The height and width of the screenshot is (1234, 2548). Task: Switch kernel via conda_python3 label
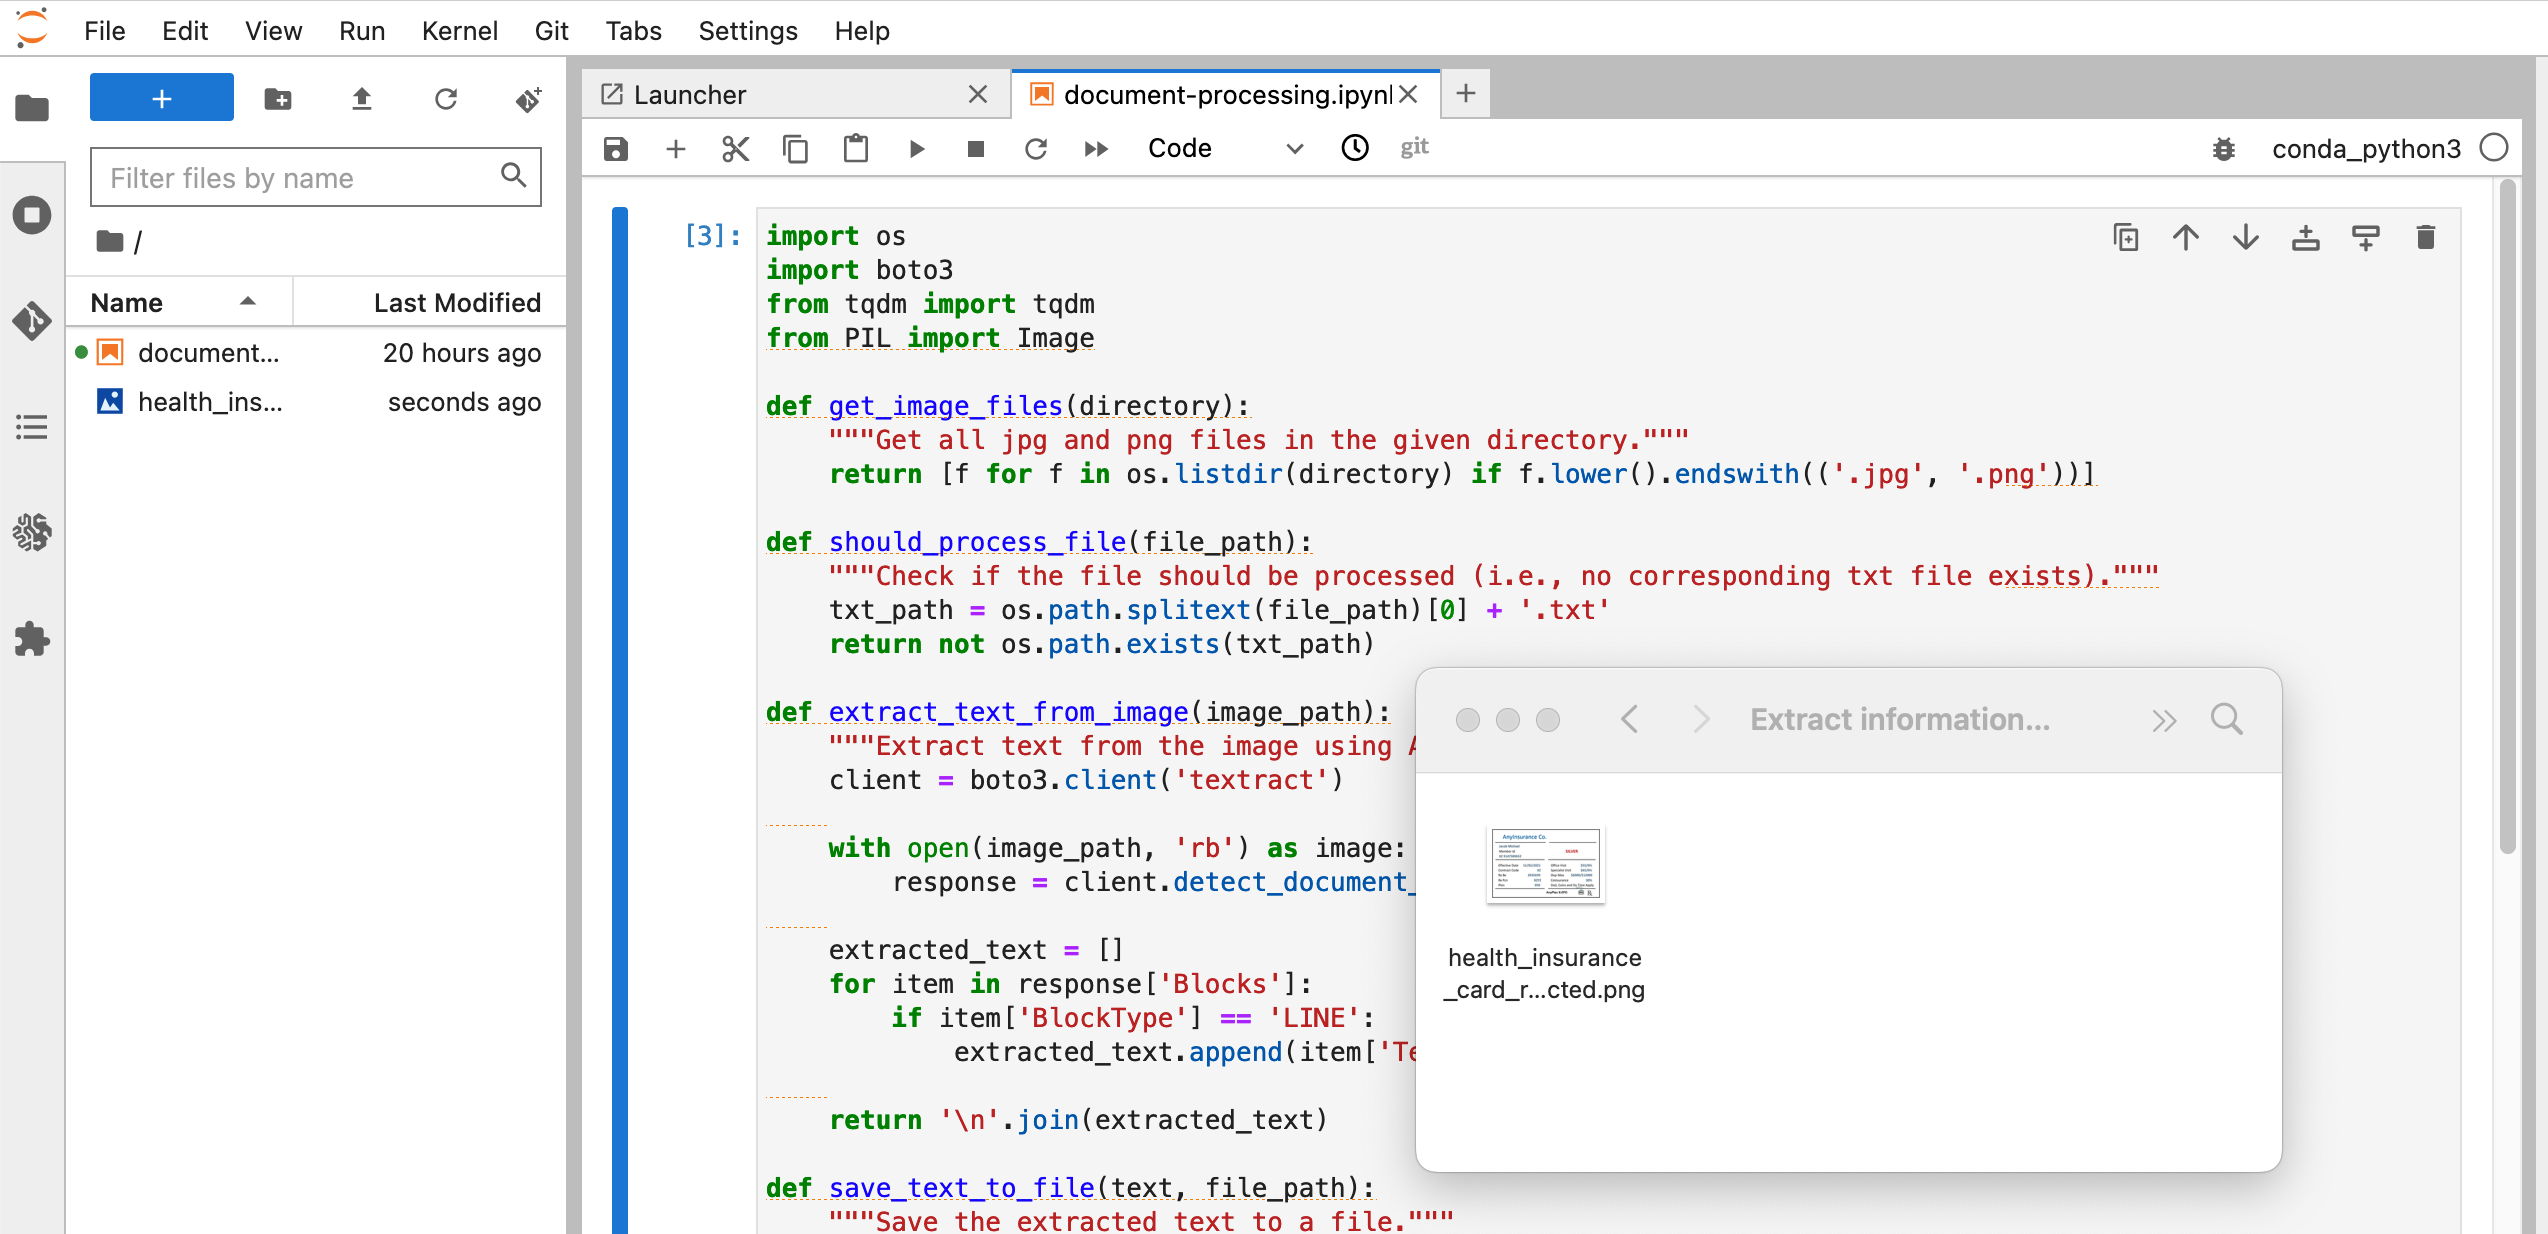pyautogui.click(x=2365, y=149)
